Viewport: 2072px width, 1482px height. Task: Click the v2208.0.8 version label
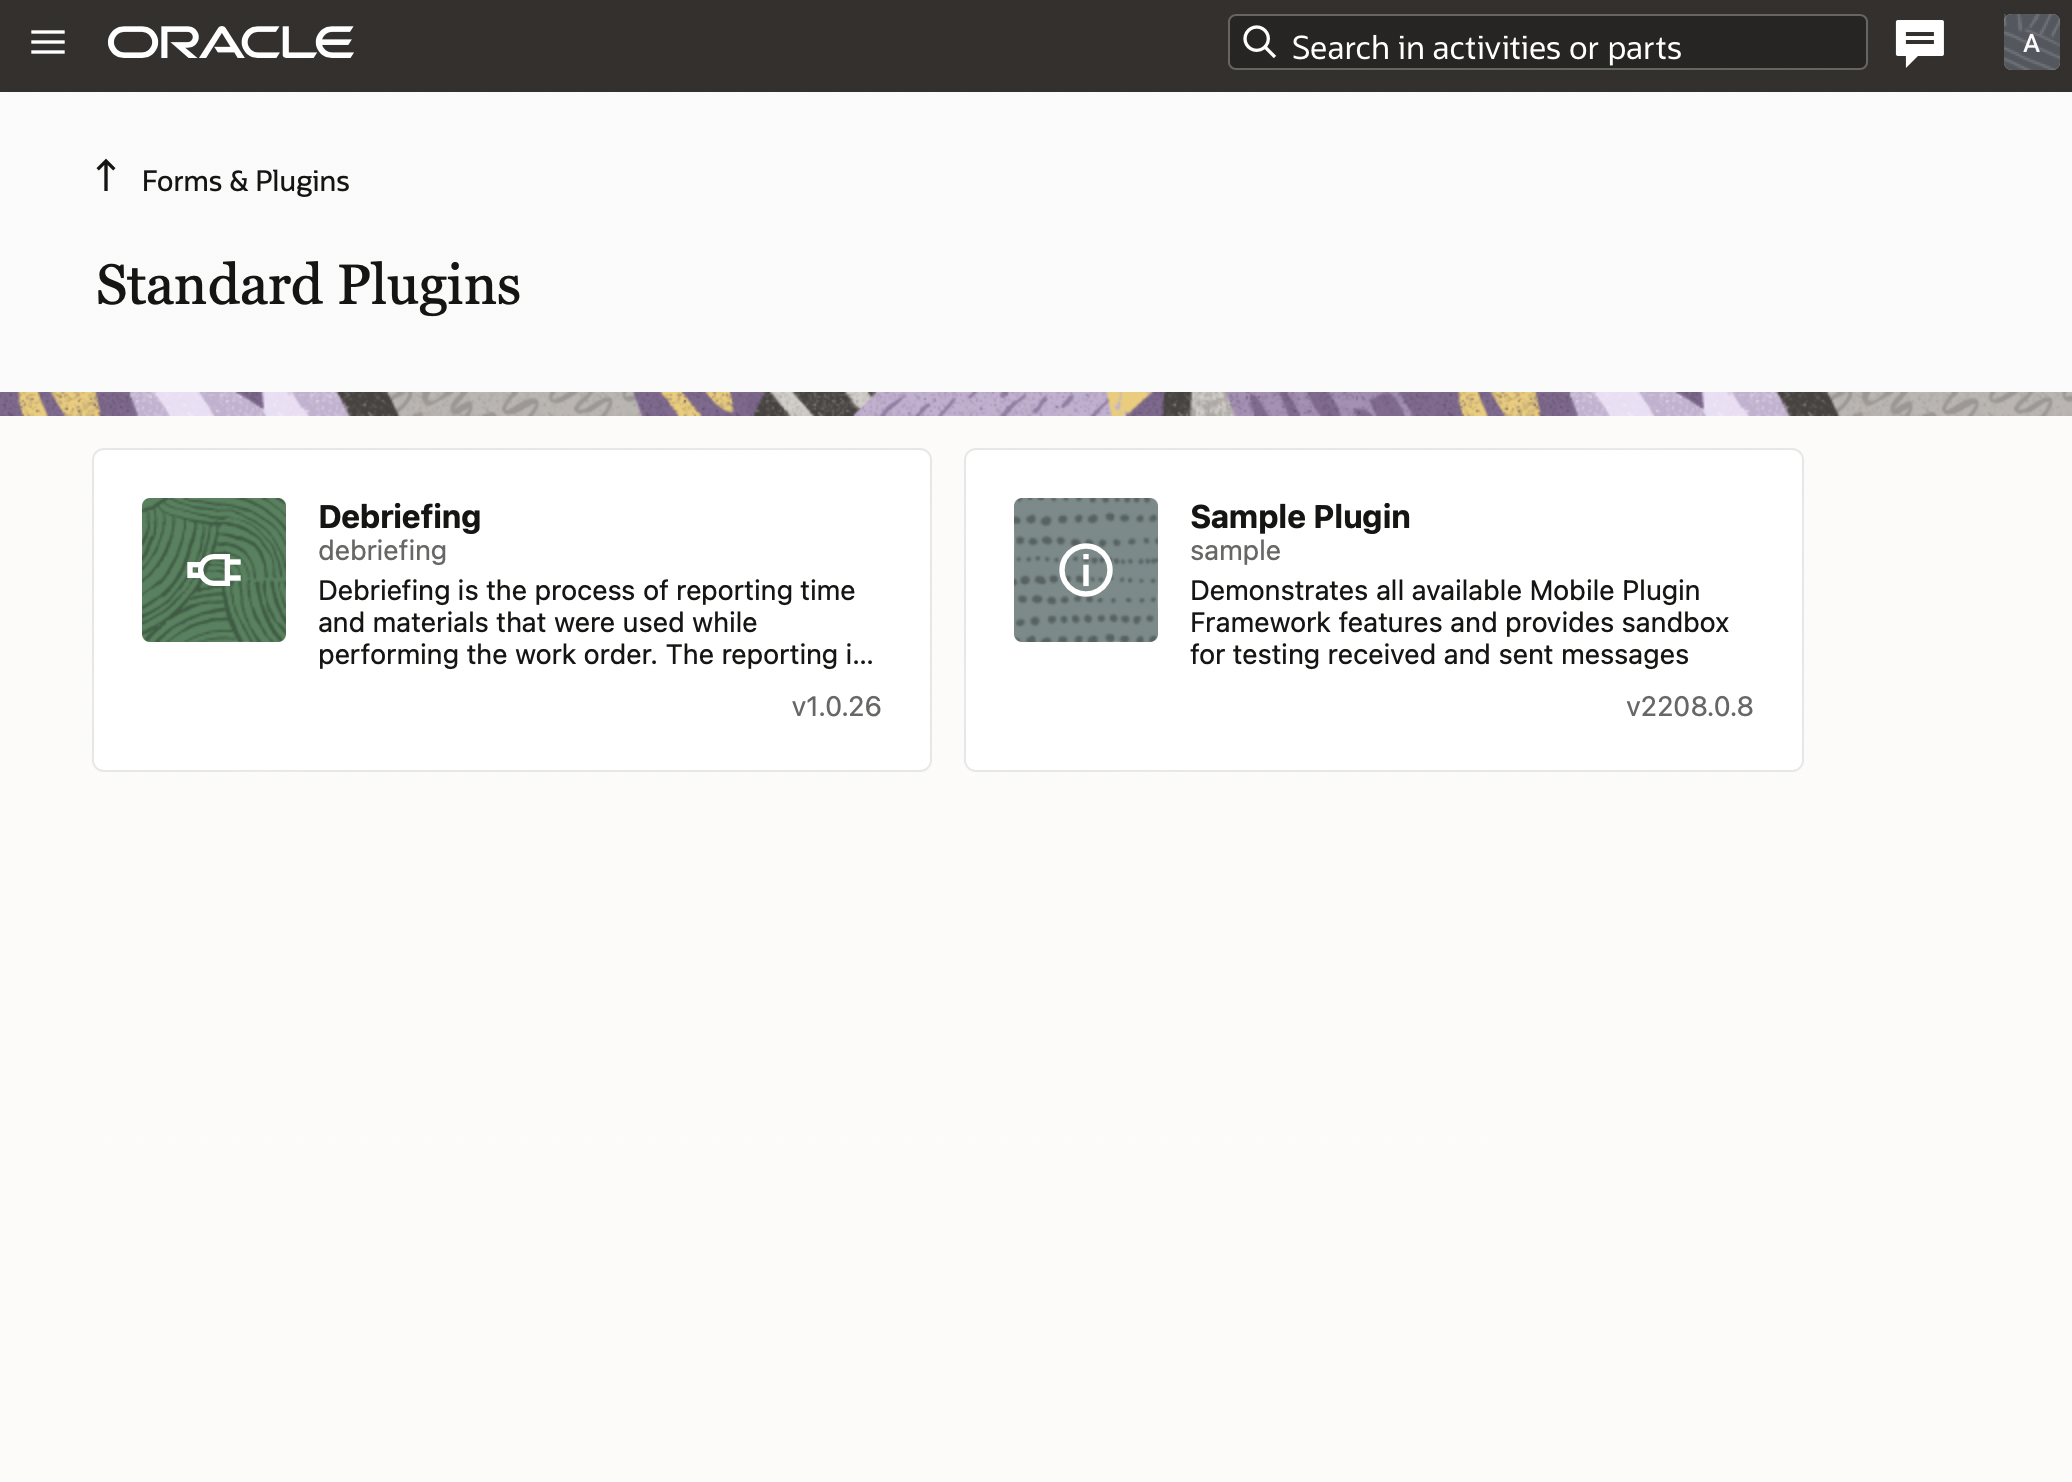[x=1689, y=707]
